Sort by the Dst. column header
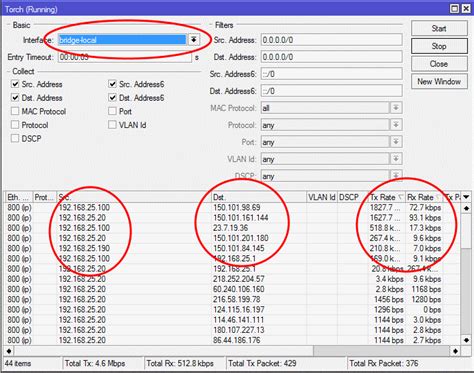The width and height of the screenshot is (474, 373). coord(259,197)
